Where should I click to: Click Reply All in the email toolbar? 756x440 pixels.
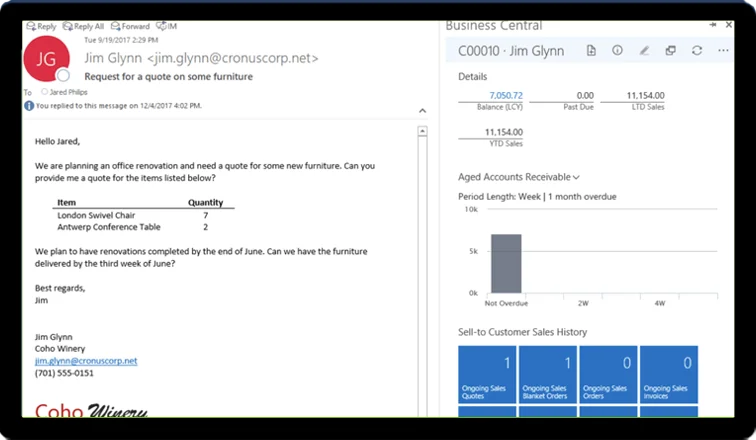[x=83, y=26]
